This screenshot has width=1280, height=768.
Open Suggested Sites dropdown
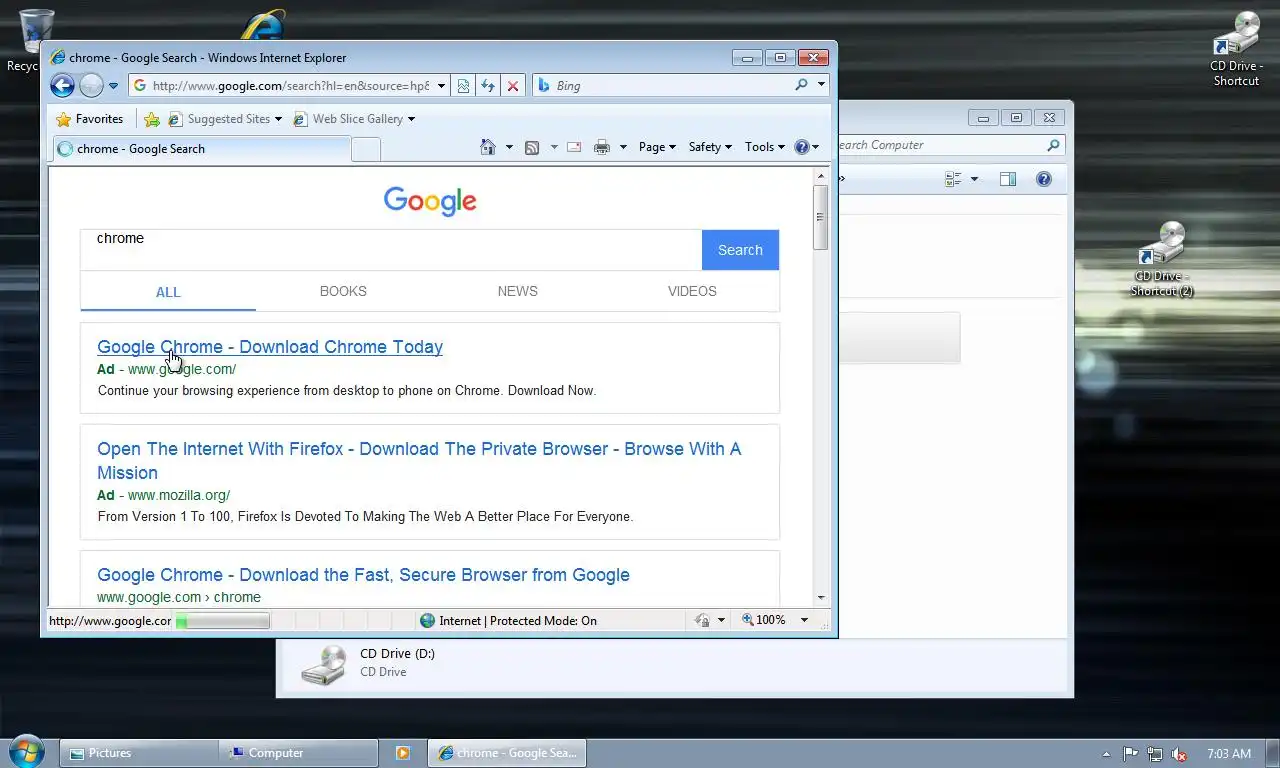(x=225, y=119)
